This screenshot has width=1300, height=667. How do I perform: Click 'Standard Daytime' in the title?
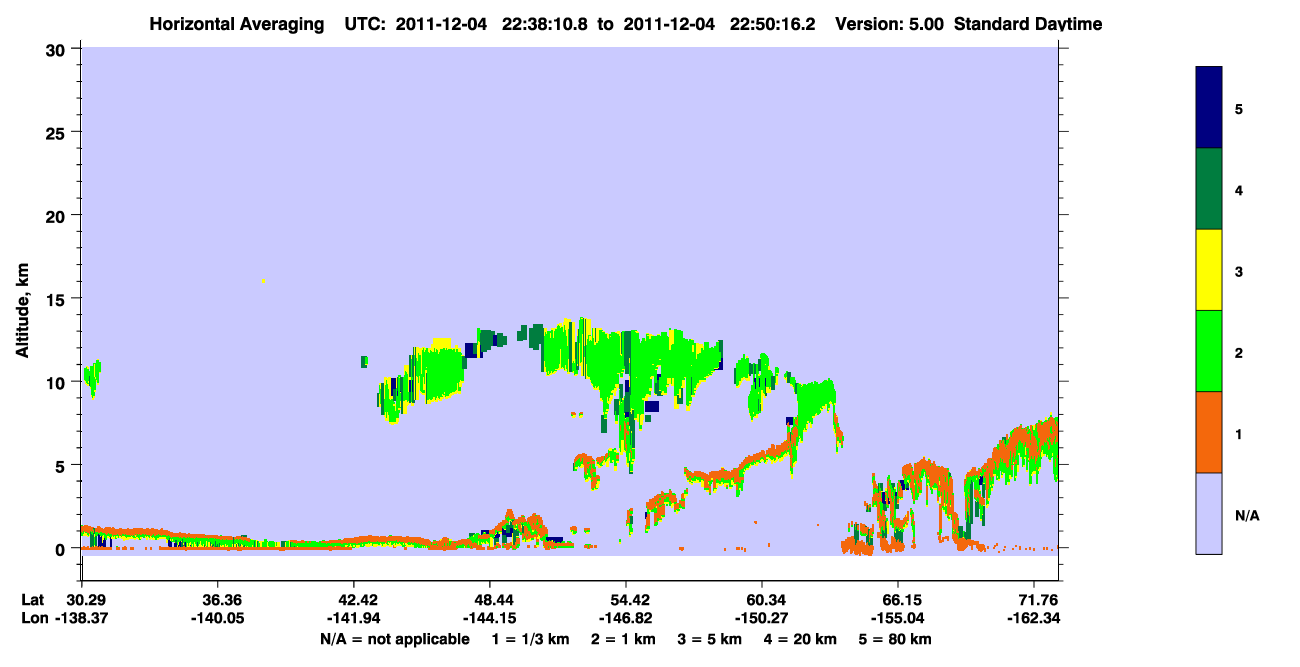(1028, 24)
